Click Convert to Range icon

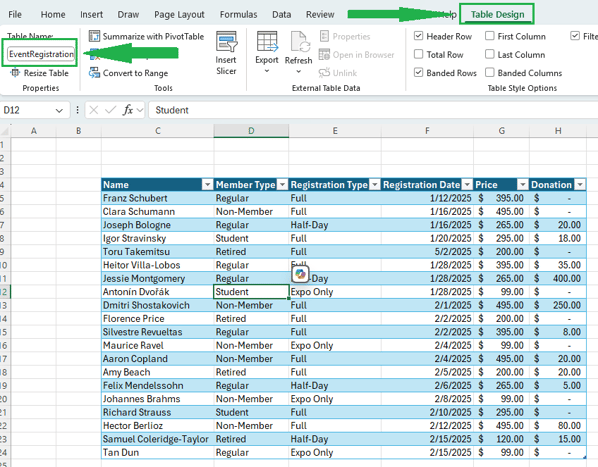(x=94, y=72)
